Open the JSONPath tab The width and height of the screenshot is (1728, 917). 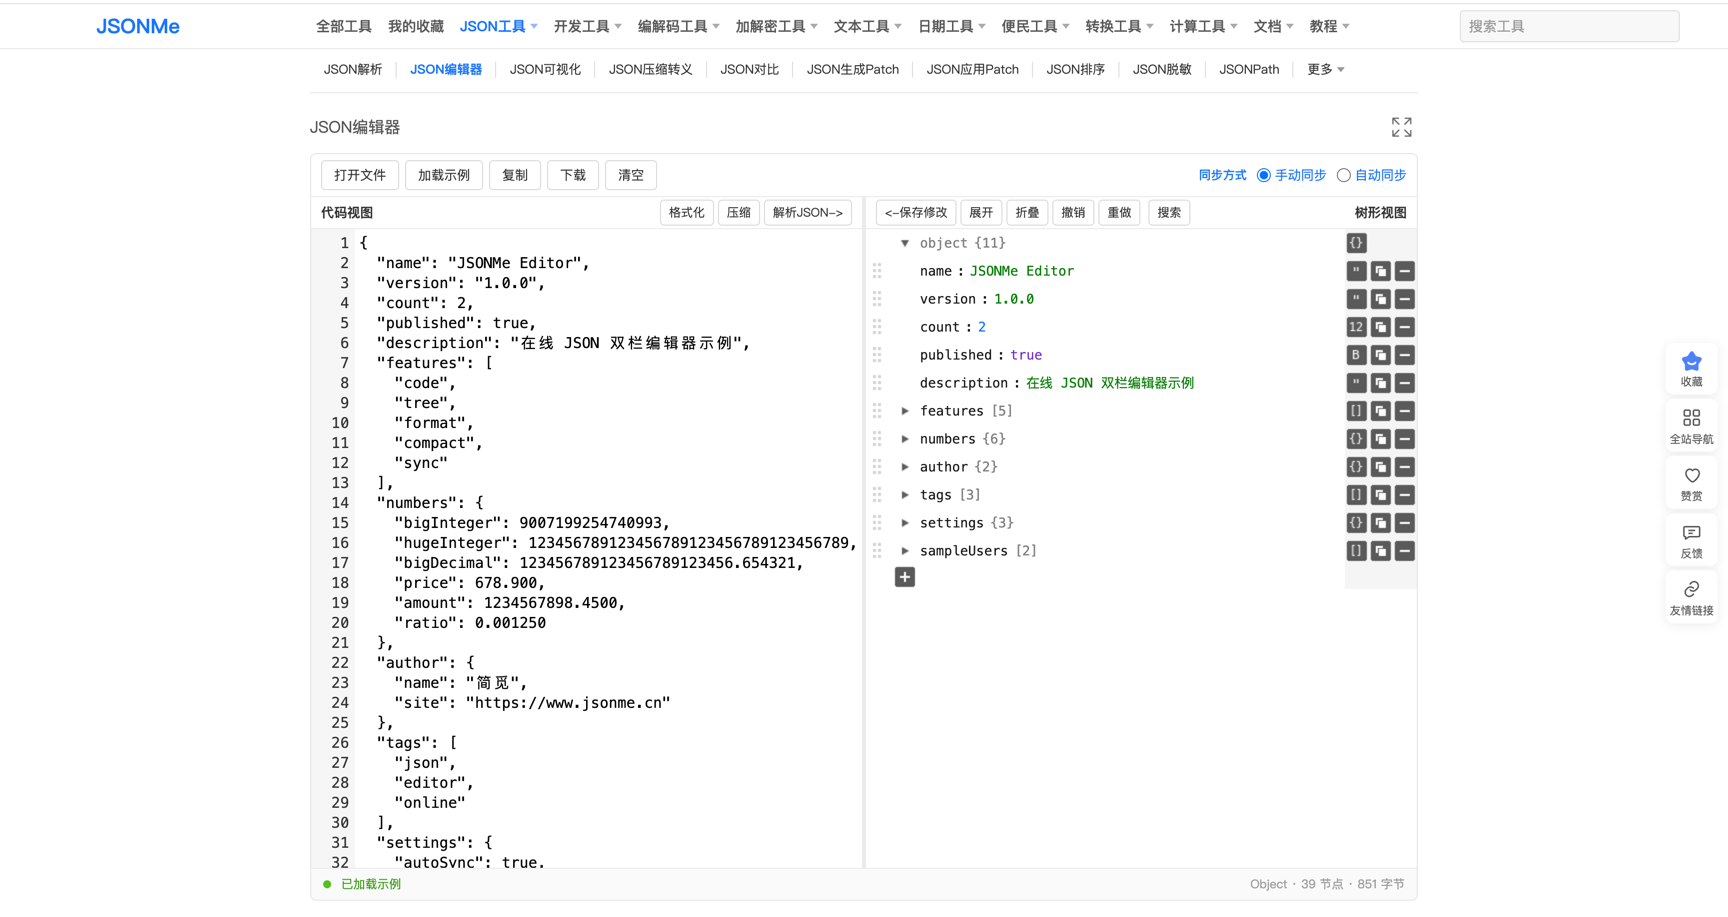[1249, 69]
